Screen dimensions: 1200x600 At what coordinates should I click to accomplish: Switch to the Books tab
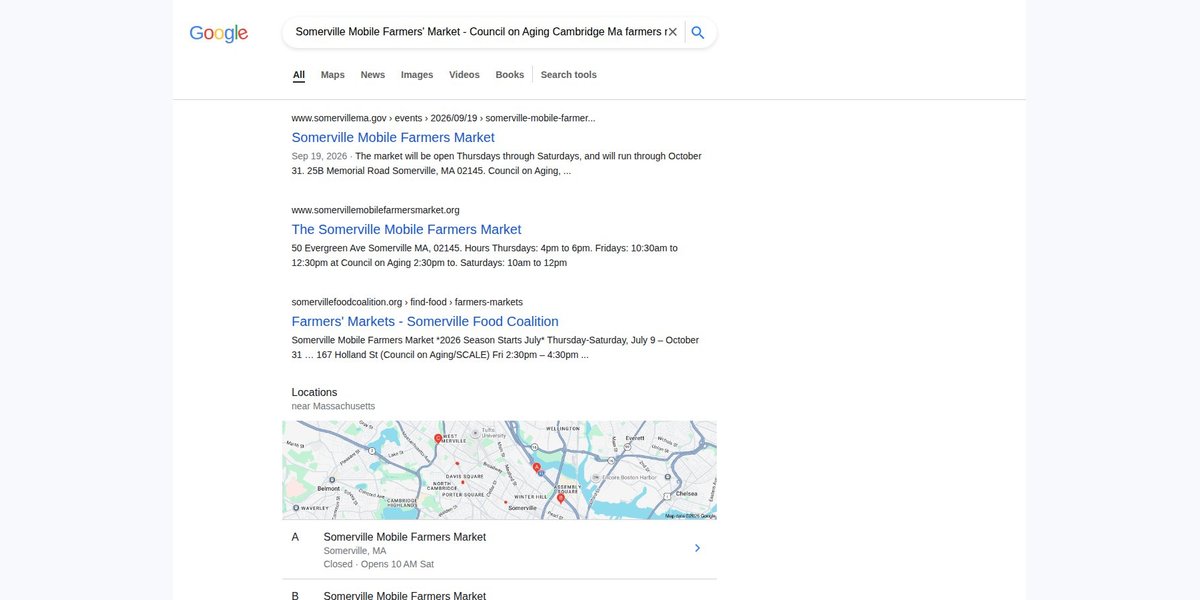(510, 75)
